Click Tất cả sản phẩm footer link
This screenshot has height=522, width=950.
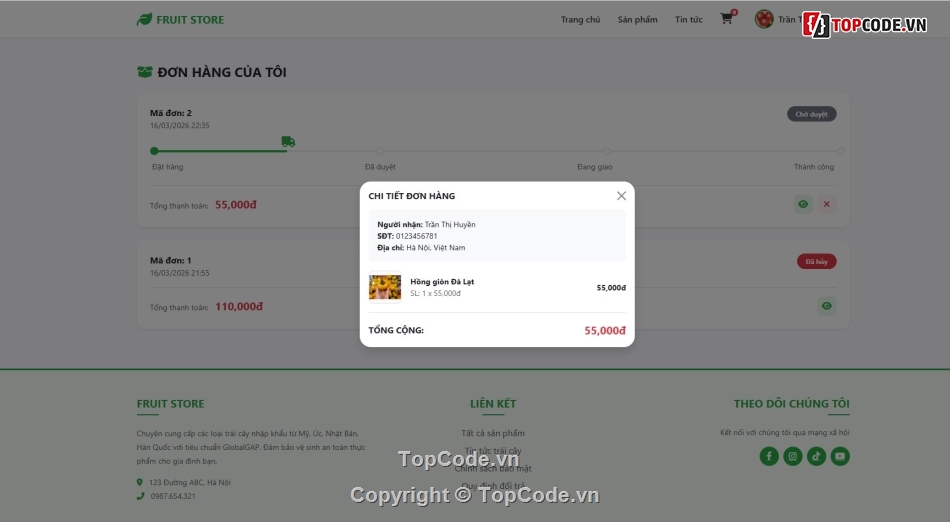click(x=493, y=433)
